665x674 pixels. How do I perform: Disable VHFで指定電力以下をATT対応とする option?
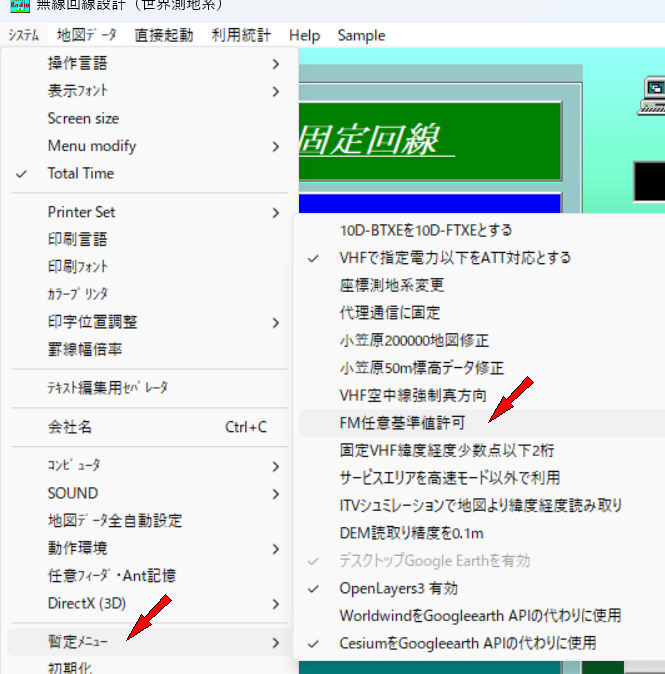click(455, 257)
